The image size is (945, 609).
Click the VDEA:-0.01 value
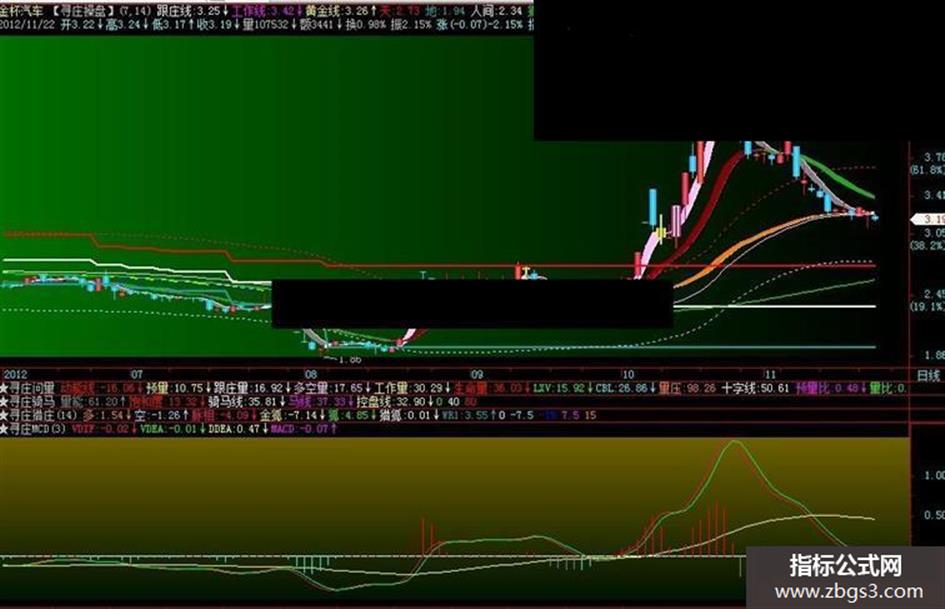[168, 429]
